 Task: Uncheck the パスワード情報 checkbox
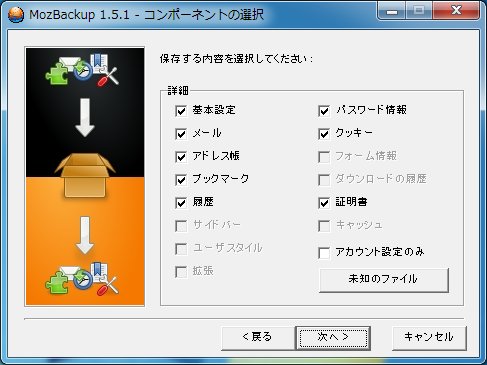click(x=324, y=111)
